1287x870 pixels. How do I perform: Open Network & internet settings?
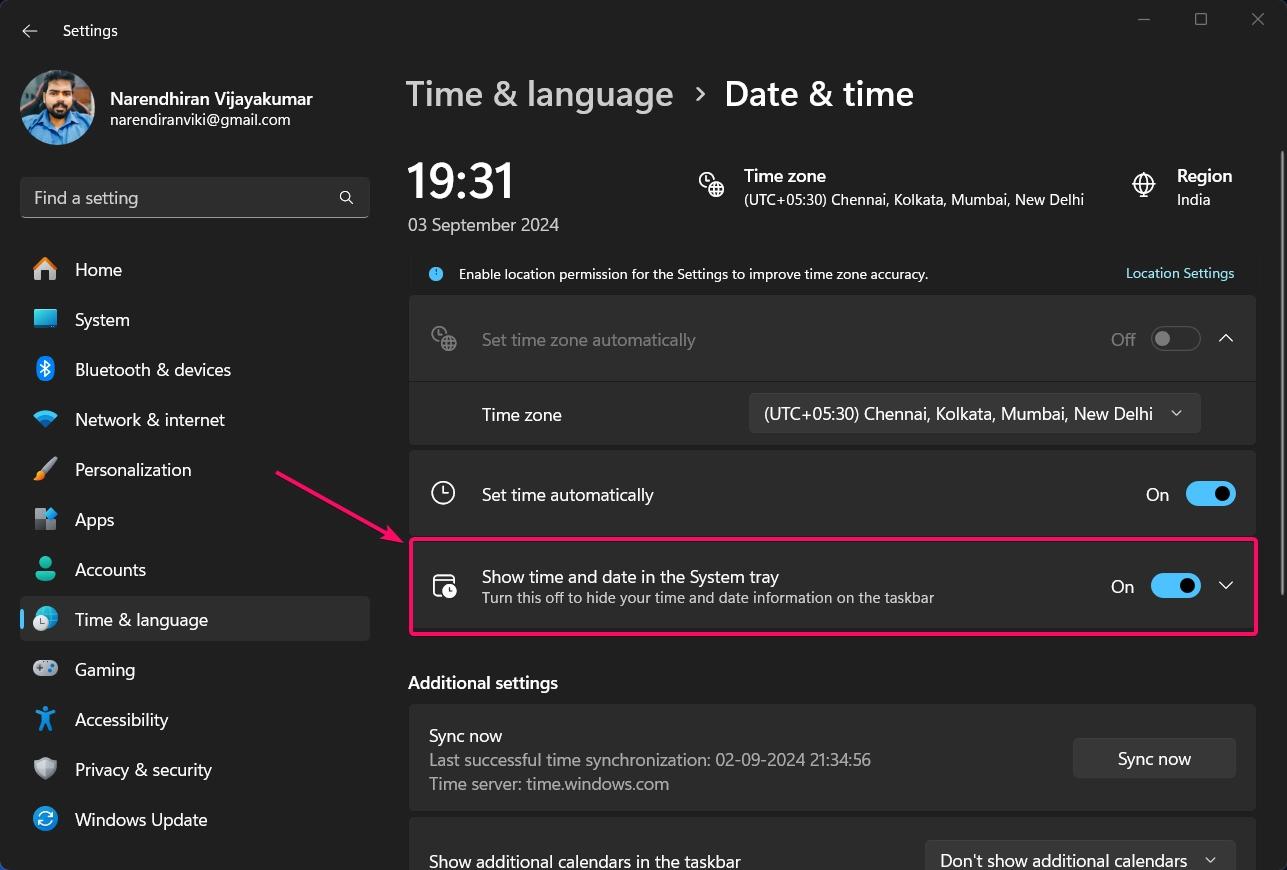[195, 420]
